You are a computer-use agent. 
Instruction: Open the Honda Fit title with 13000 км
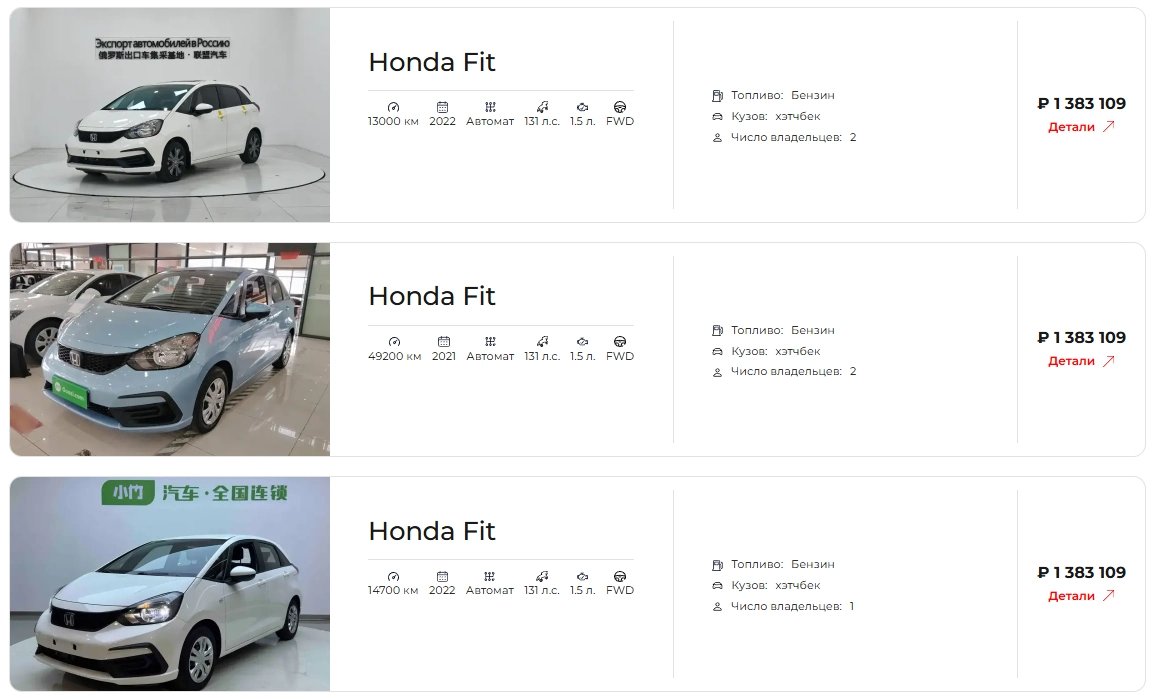click(x=432, y=63)
